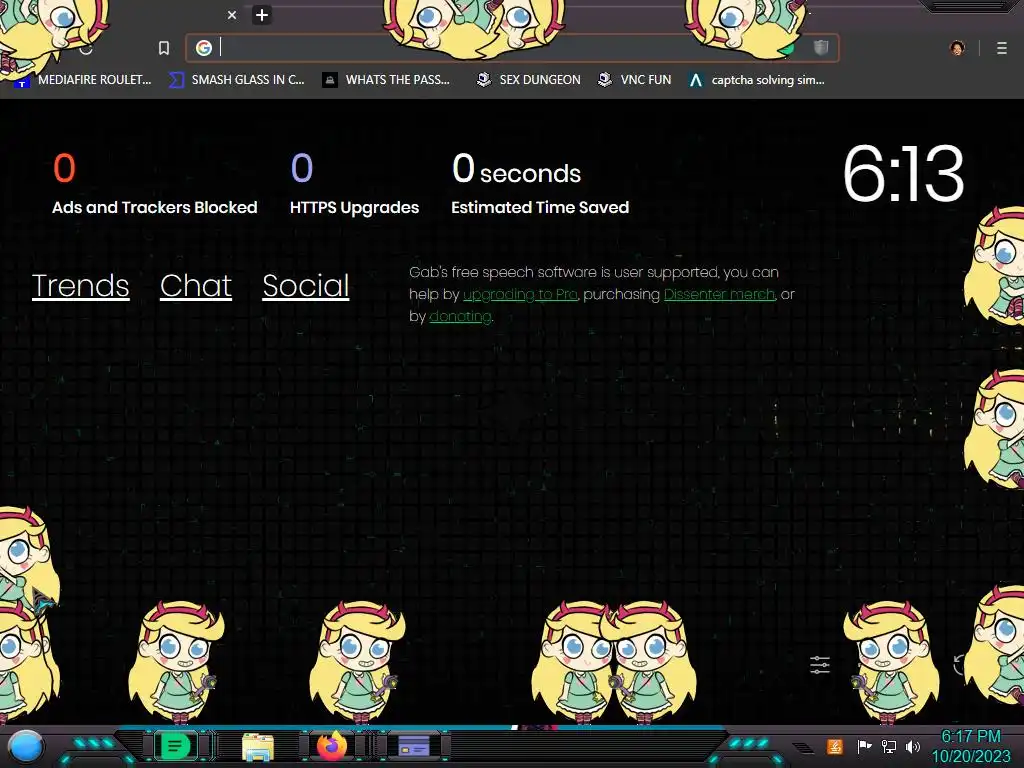
Task: Open WHATS THE PASS... bookmark
Action: 386,80
